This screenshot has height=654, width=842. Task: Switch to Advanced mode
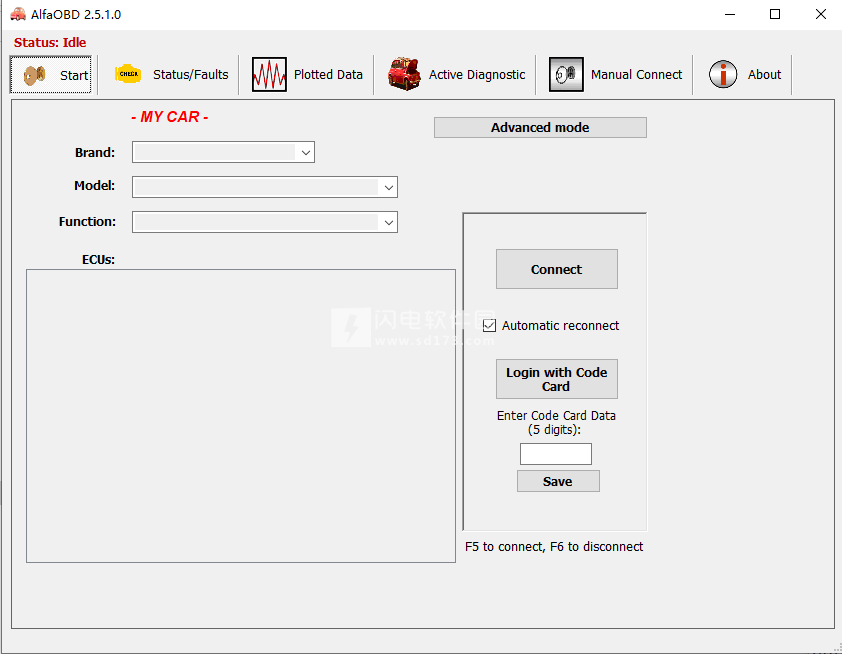coord(540,128)
